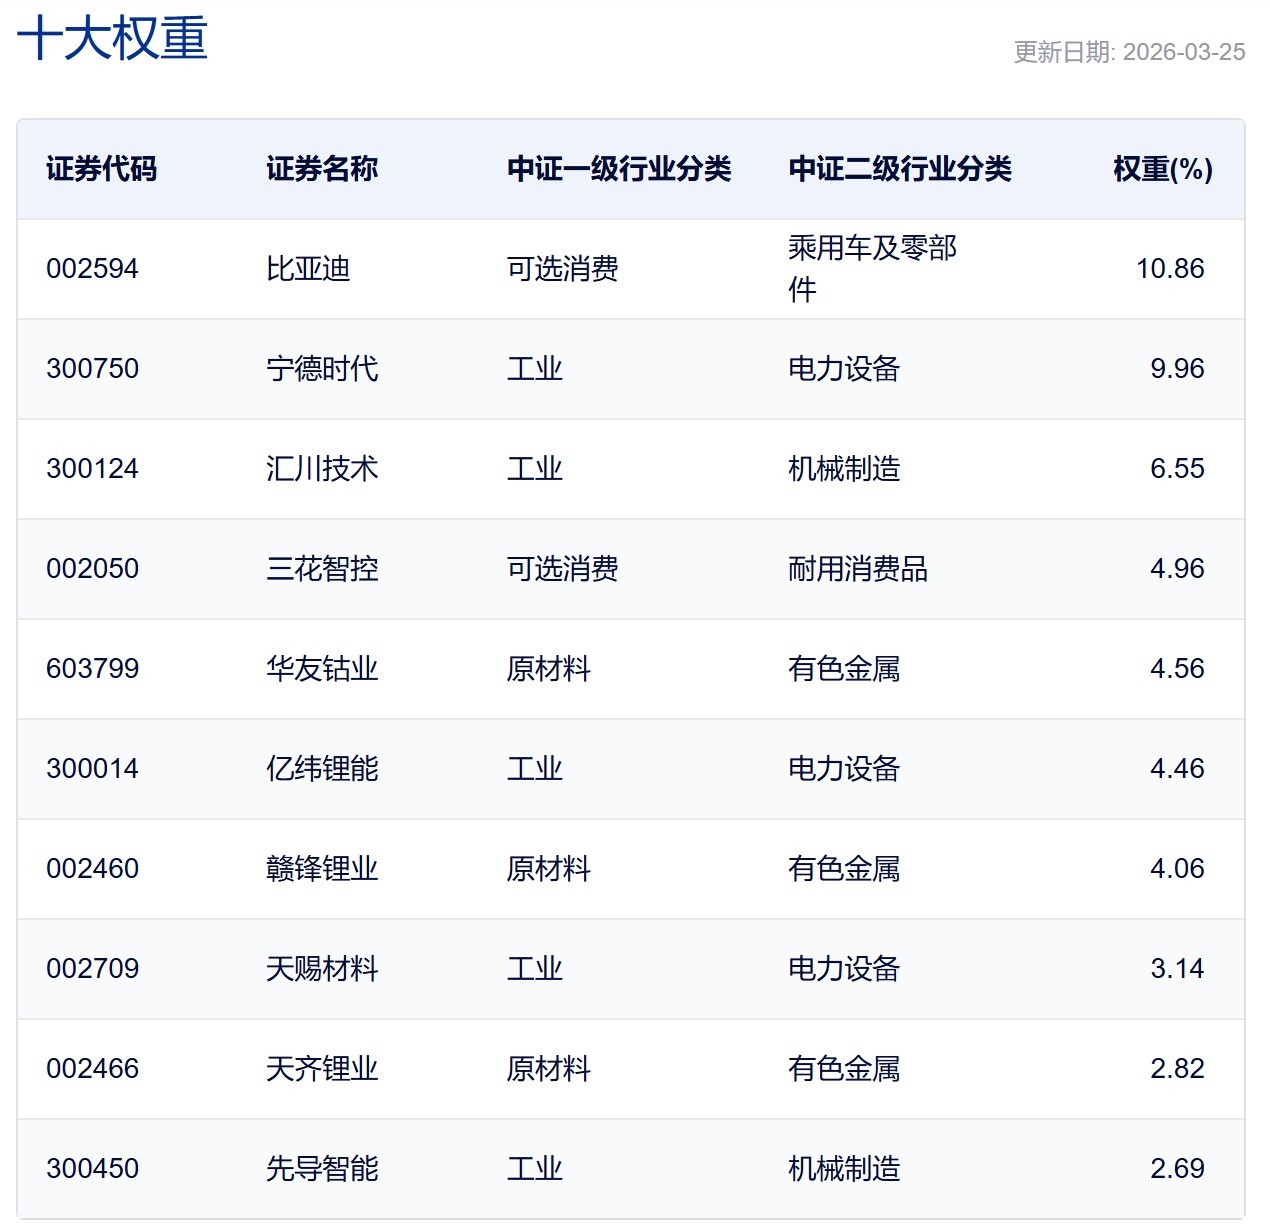Select the 三花智控 name cell
1270x1226 pixels.
322,569
